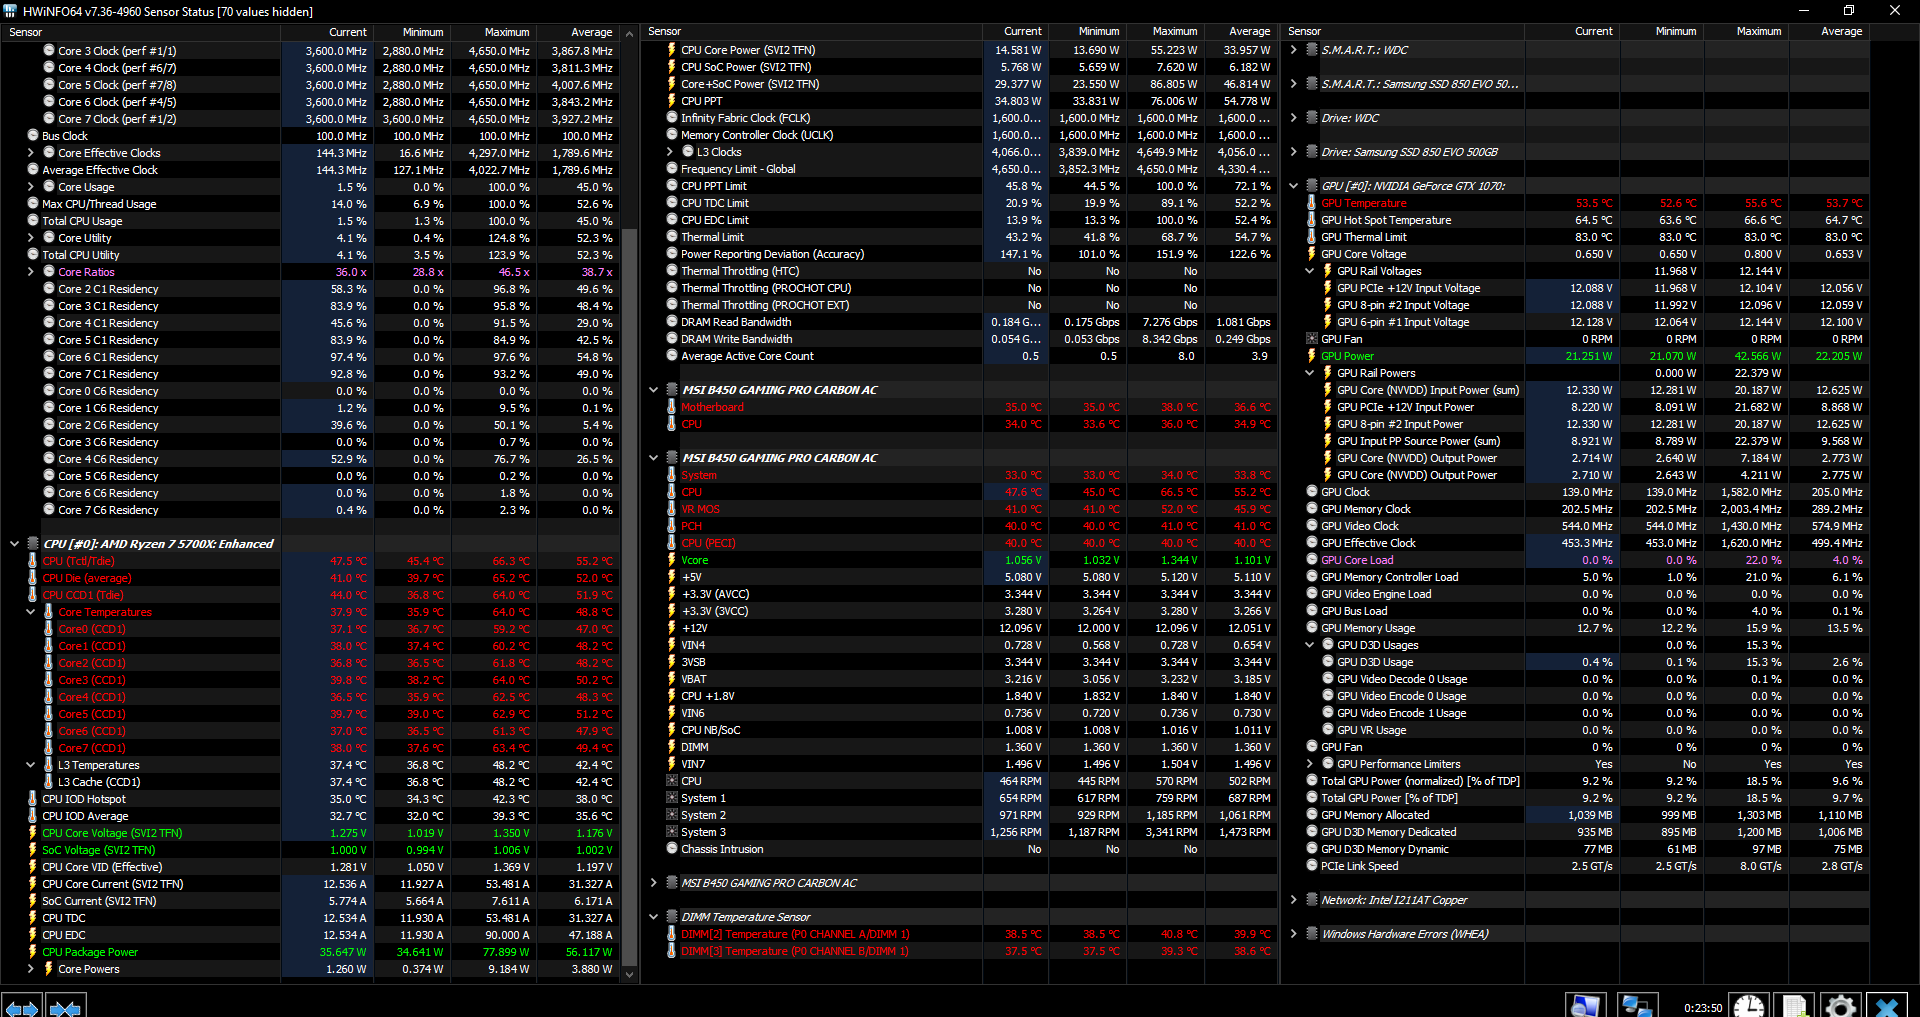
Task: Collapse the CPU [#0]: AMD Ryzen 7 5700X section
Action: point(14,544)
